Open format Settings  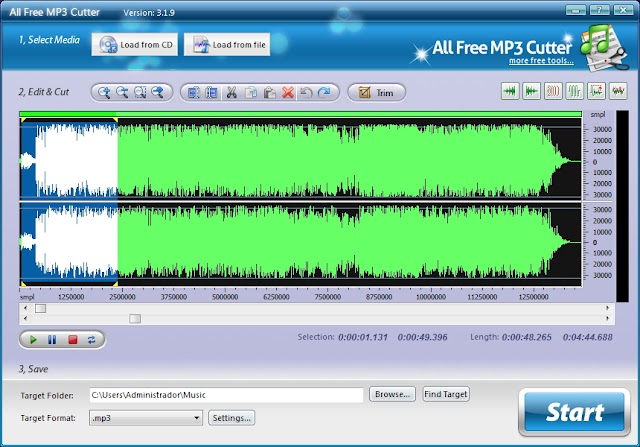(x=231, y=418)
